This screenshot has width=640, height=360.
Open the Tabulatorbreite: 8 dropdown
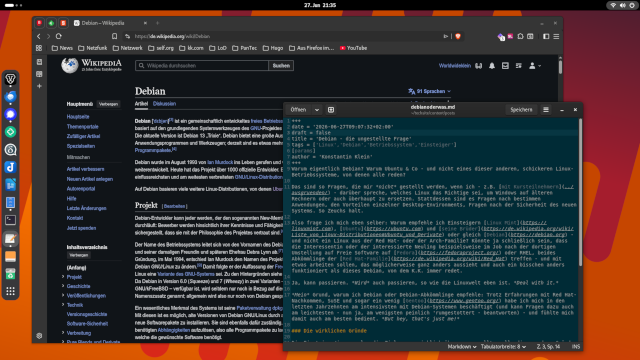pyautogui.click(x=503, y=347)
